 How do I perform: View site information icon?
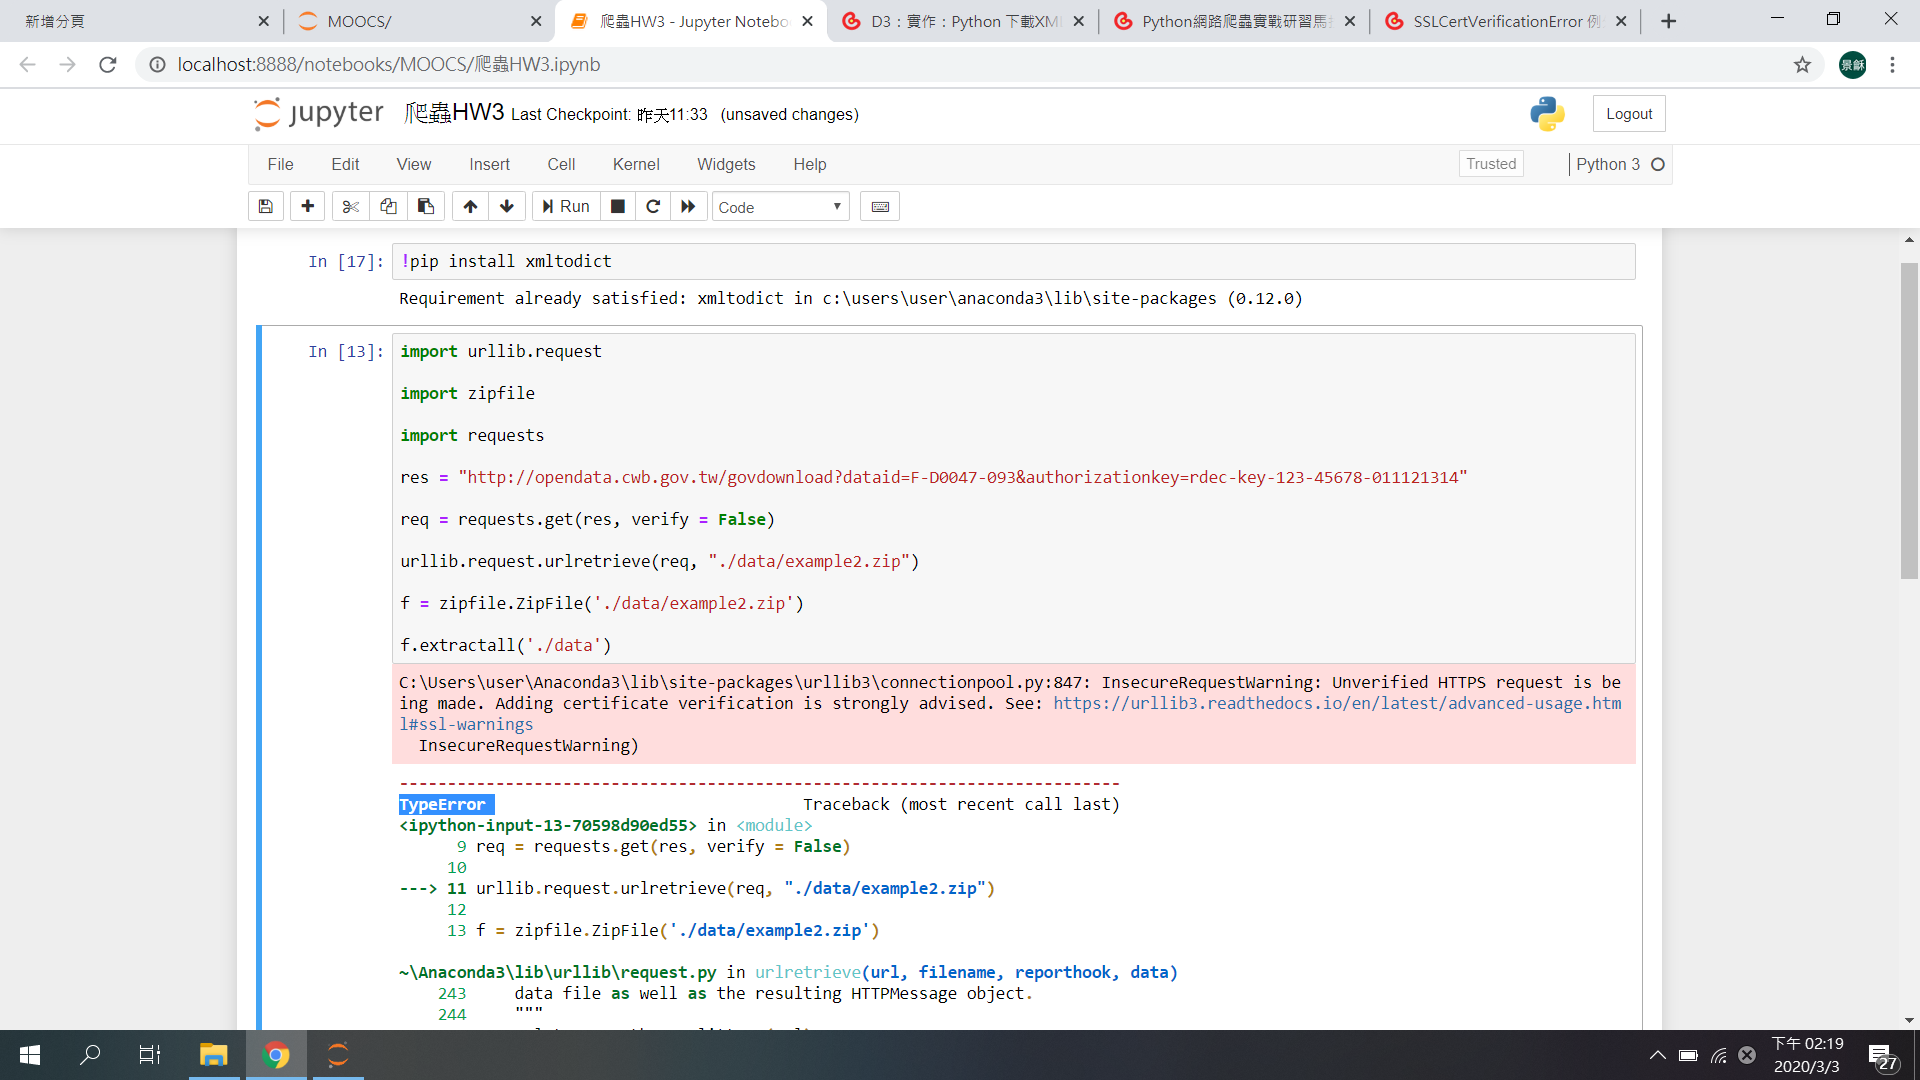(157, 65)
